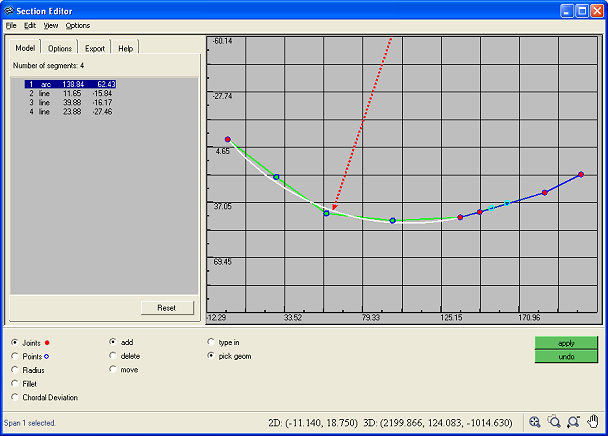The image size is (608, 436).
Task: Open the File menu
Action: pyautogui.click(x=11, y=25)
